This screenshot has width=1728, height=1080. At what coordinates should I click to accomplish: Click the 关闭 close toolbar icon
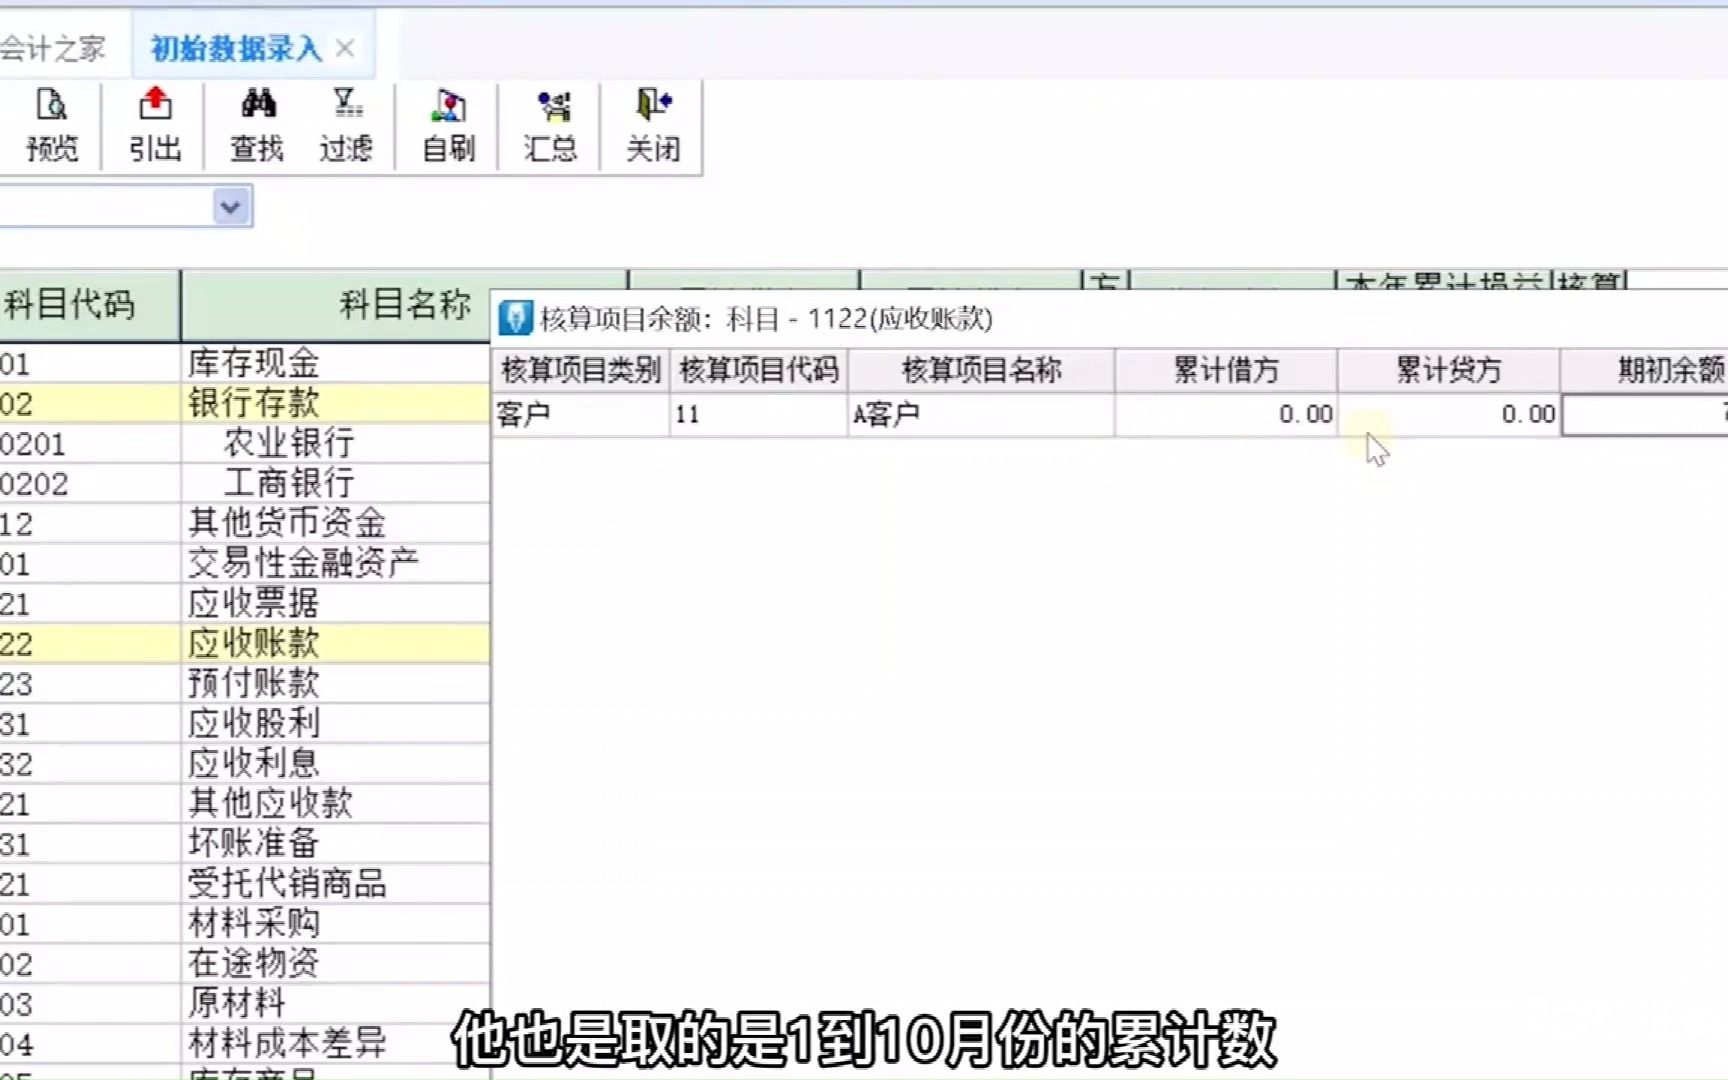(x=653, y=126)
